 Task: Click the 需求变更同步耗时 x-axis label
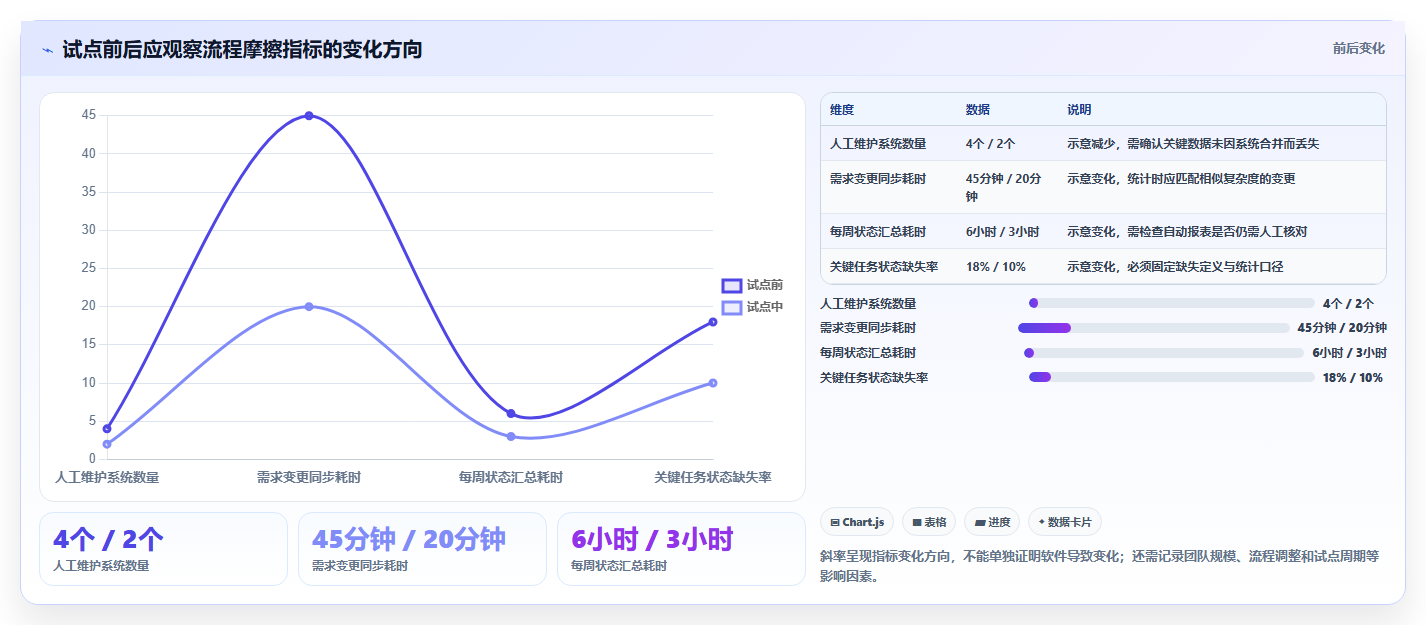pyautogui.click(x=309, y=477)
